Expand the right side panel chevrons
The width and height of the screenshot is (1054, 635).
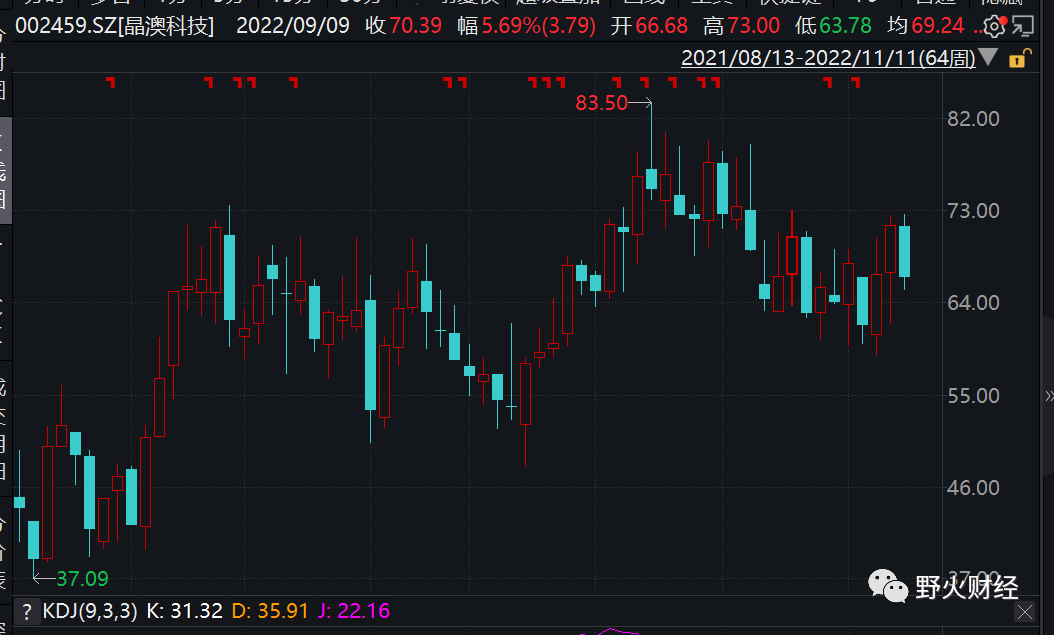tap(1049, 396)
